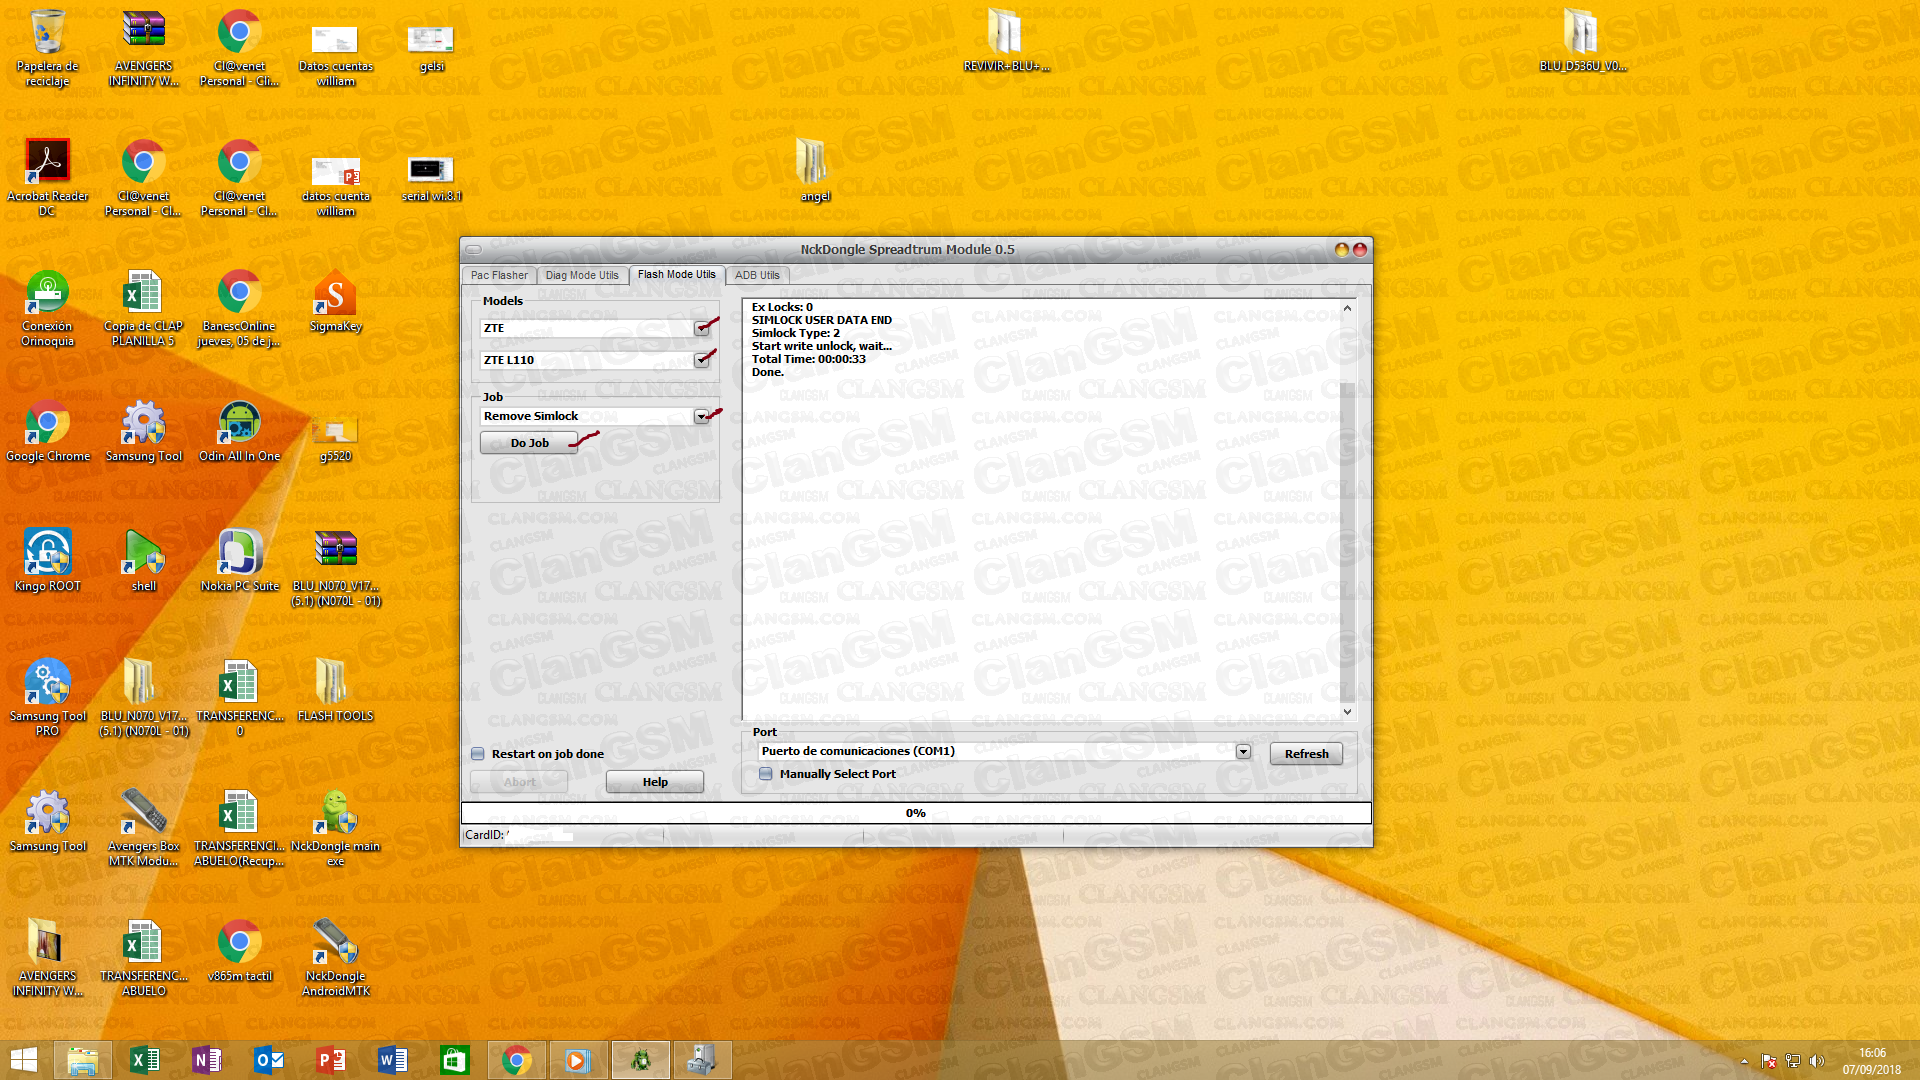
Task: Open v865m tactil Chrome shortcut
Action: coord(239,952)
